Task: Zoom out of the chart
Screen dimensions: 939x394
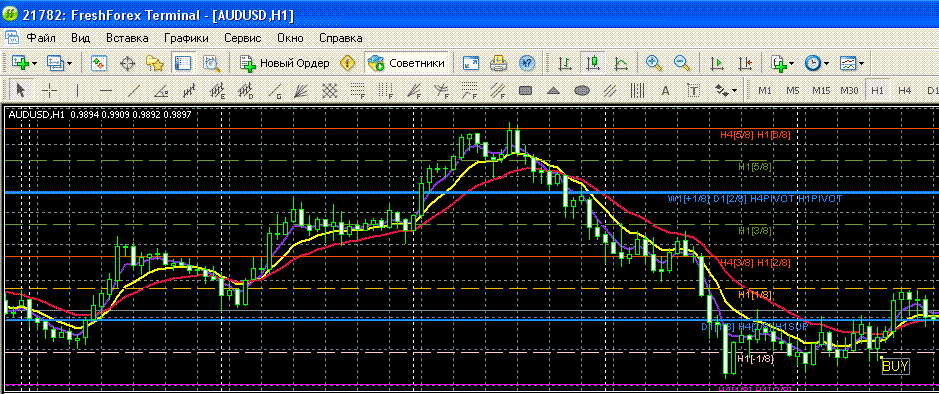Action: pos(681,63)
